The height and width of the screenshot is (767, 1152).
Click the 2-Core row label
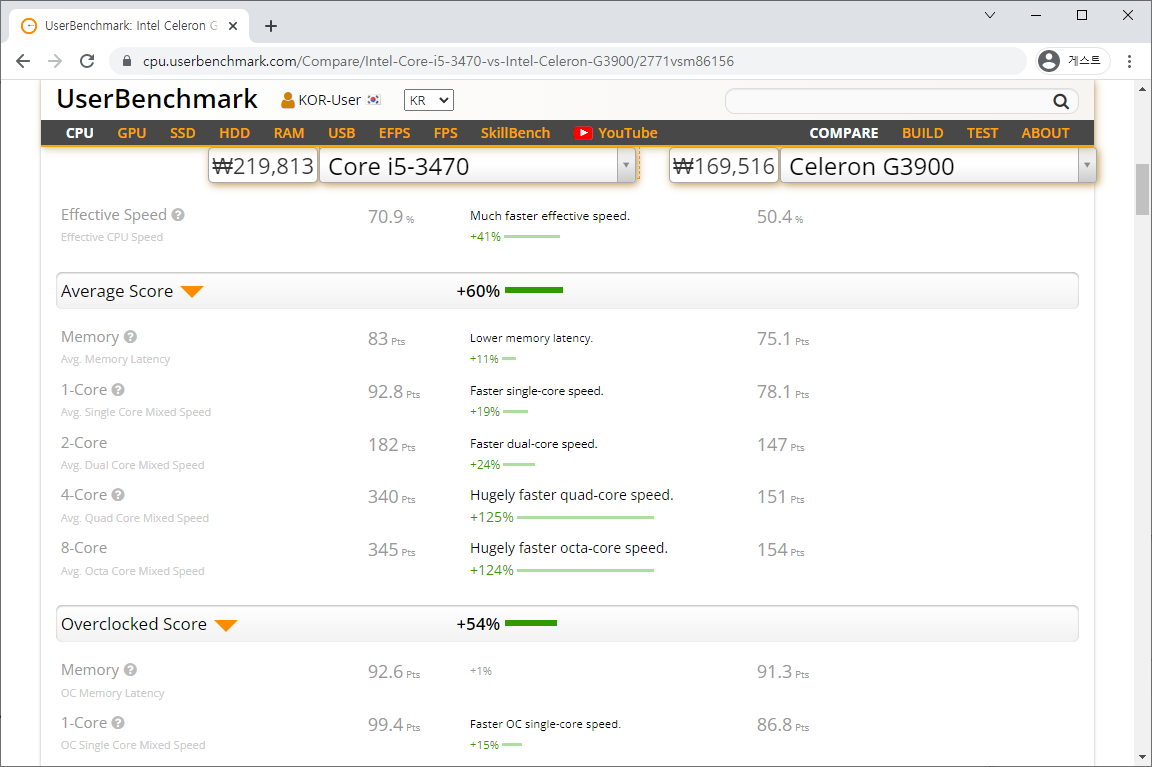point(84,442)
